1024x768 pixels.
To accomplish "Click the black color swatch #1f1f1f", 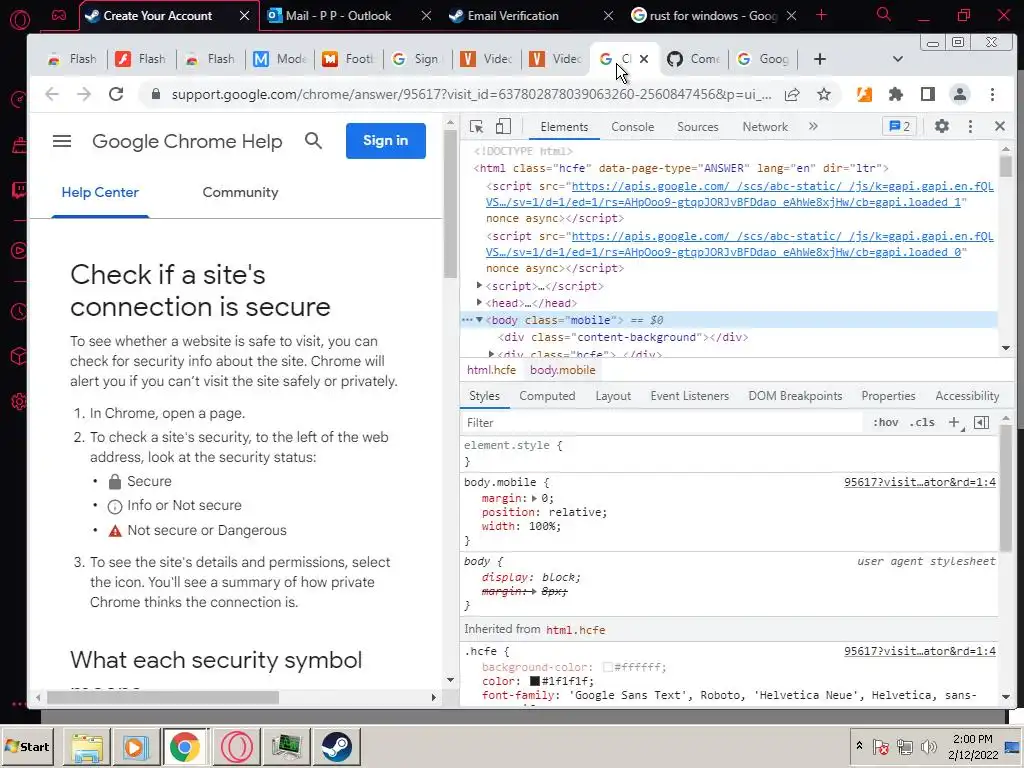I will pos(535,681).
